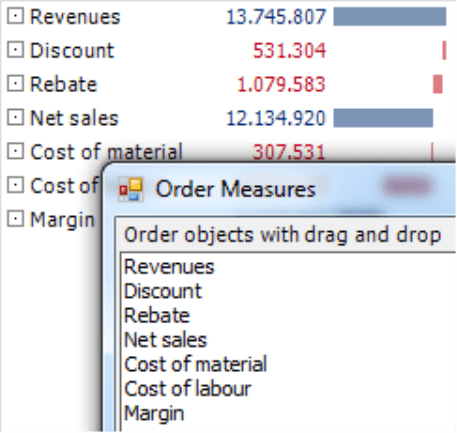Click the Net sales label in table
The image size is (457, 433).
click(74, 118)
